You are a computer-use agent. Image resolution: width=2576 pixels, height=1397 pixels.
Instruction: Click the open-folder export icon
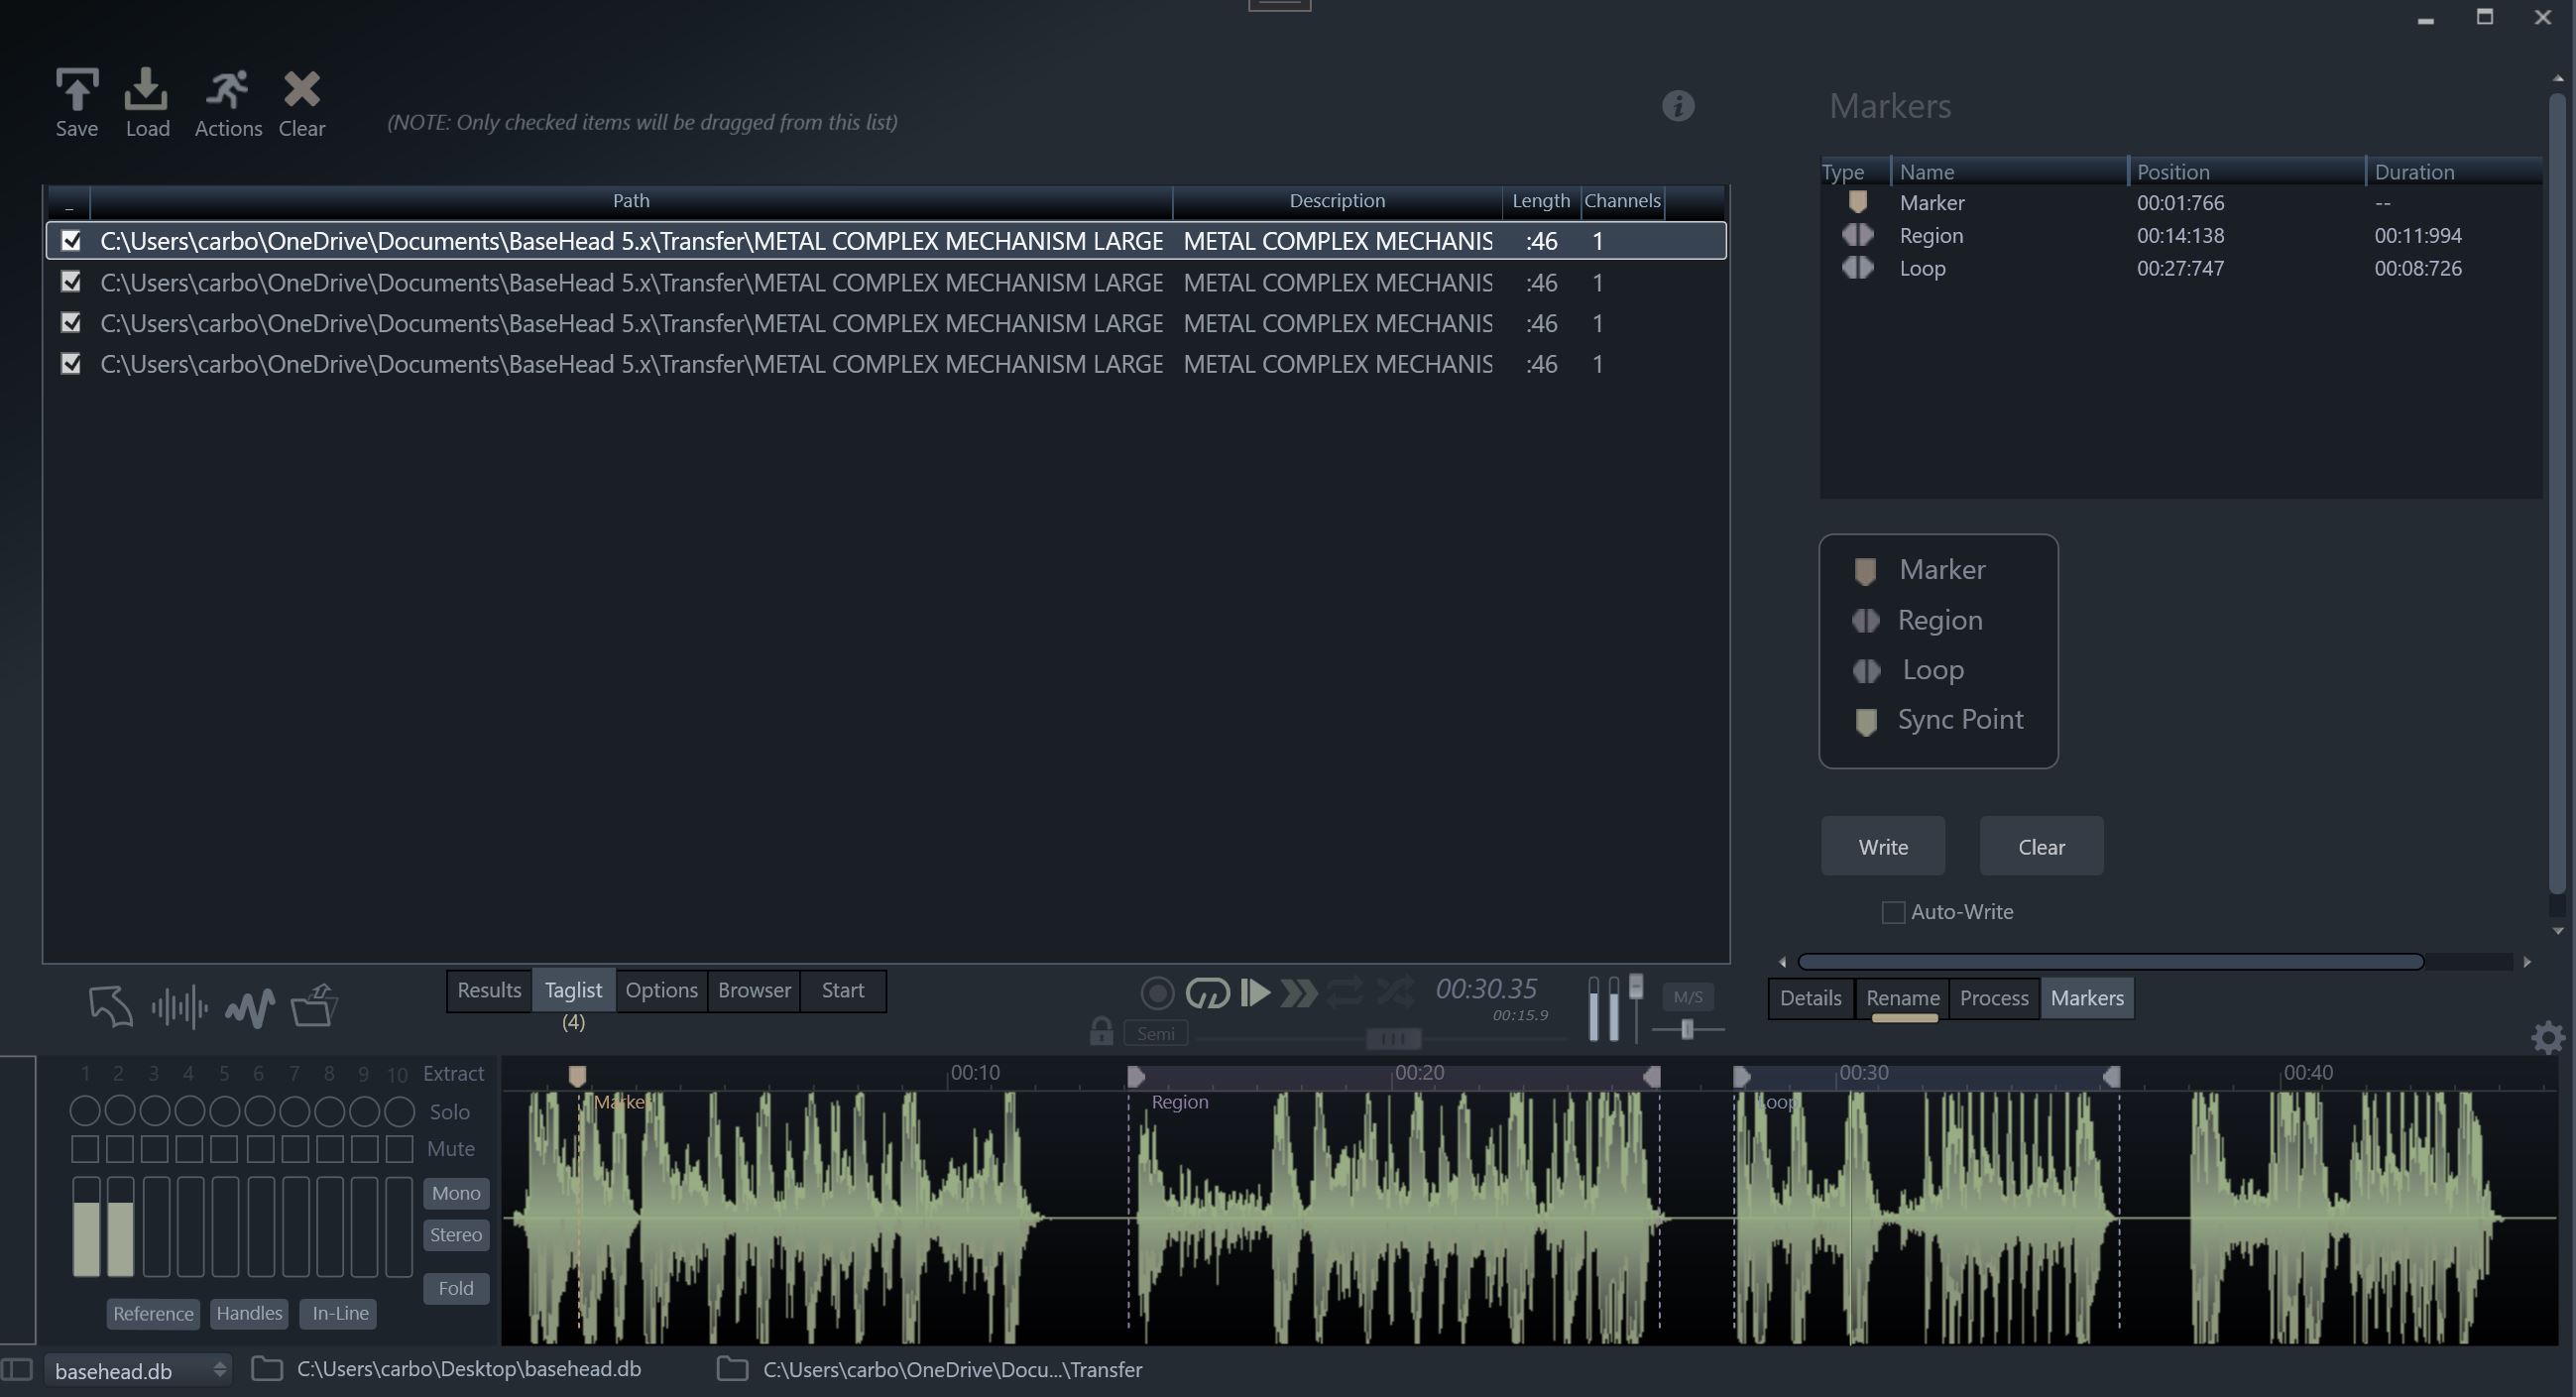(315, 1005)
